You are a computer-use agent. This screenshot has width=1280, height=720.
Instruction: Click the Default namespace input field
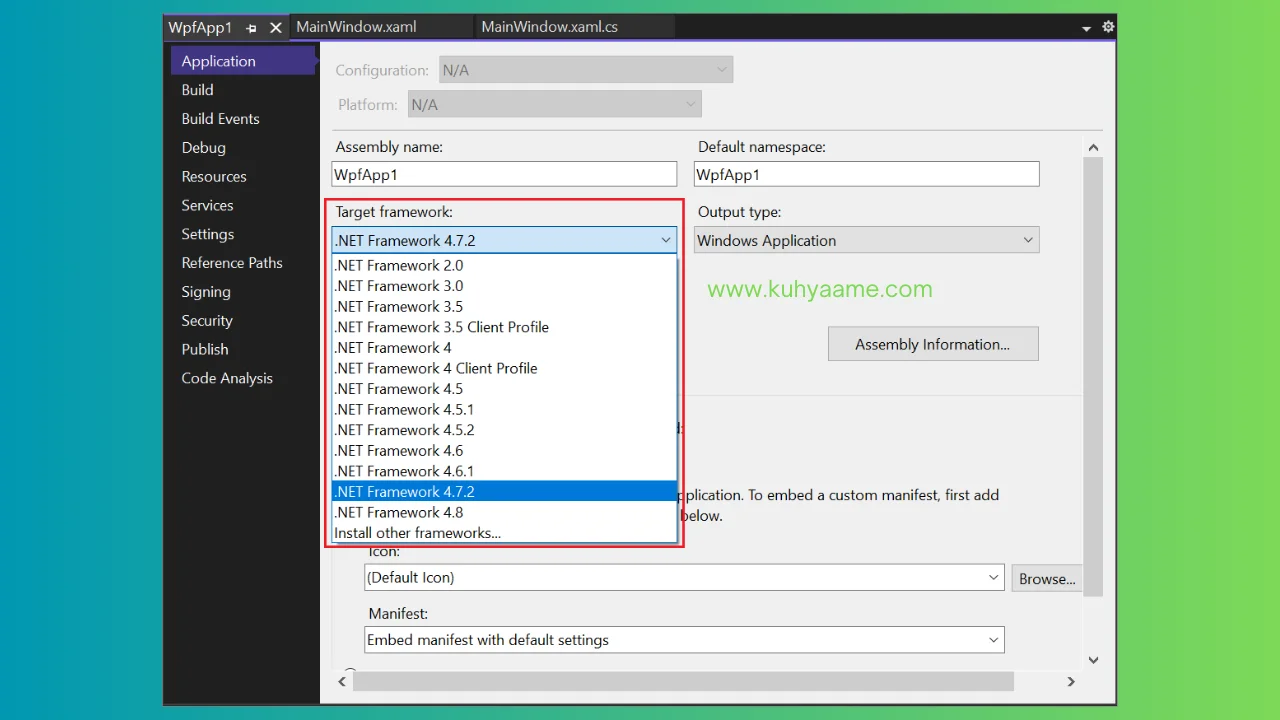click(867, 174)
